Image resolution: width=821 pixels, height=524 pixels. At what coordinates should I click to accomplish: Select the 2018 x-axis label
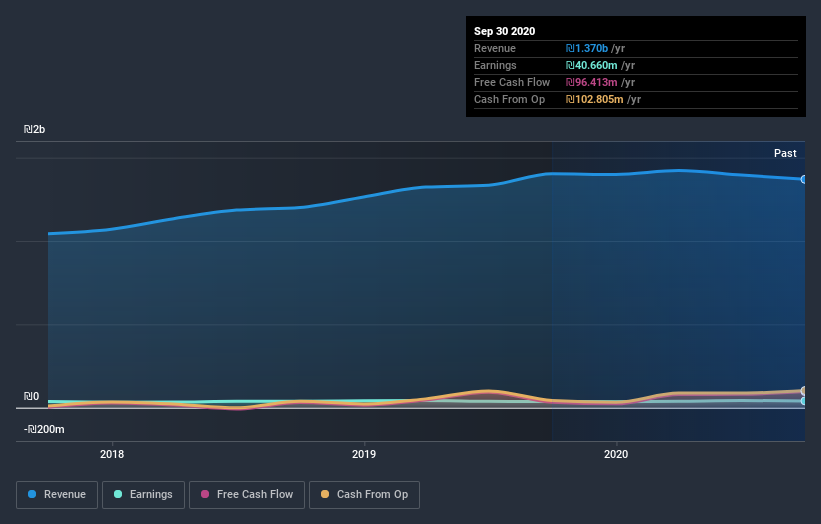[112, 454]
